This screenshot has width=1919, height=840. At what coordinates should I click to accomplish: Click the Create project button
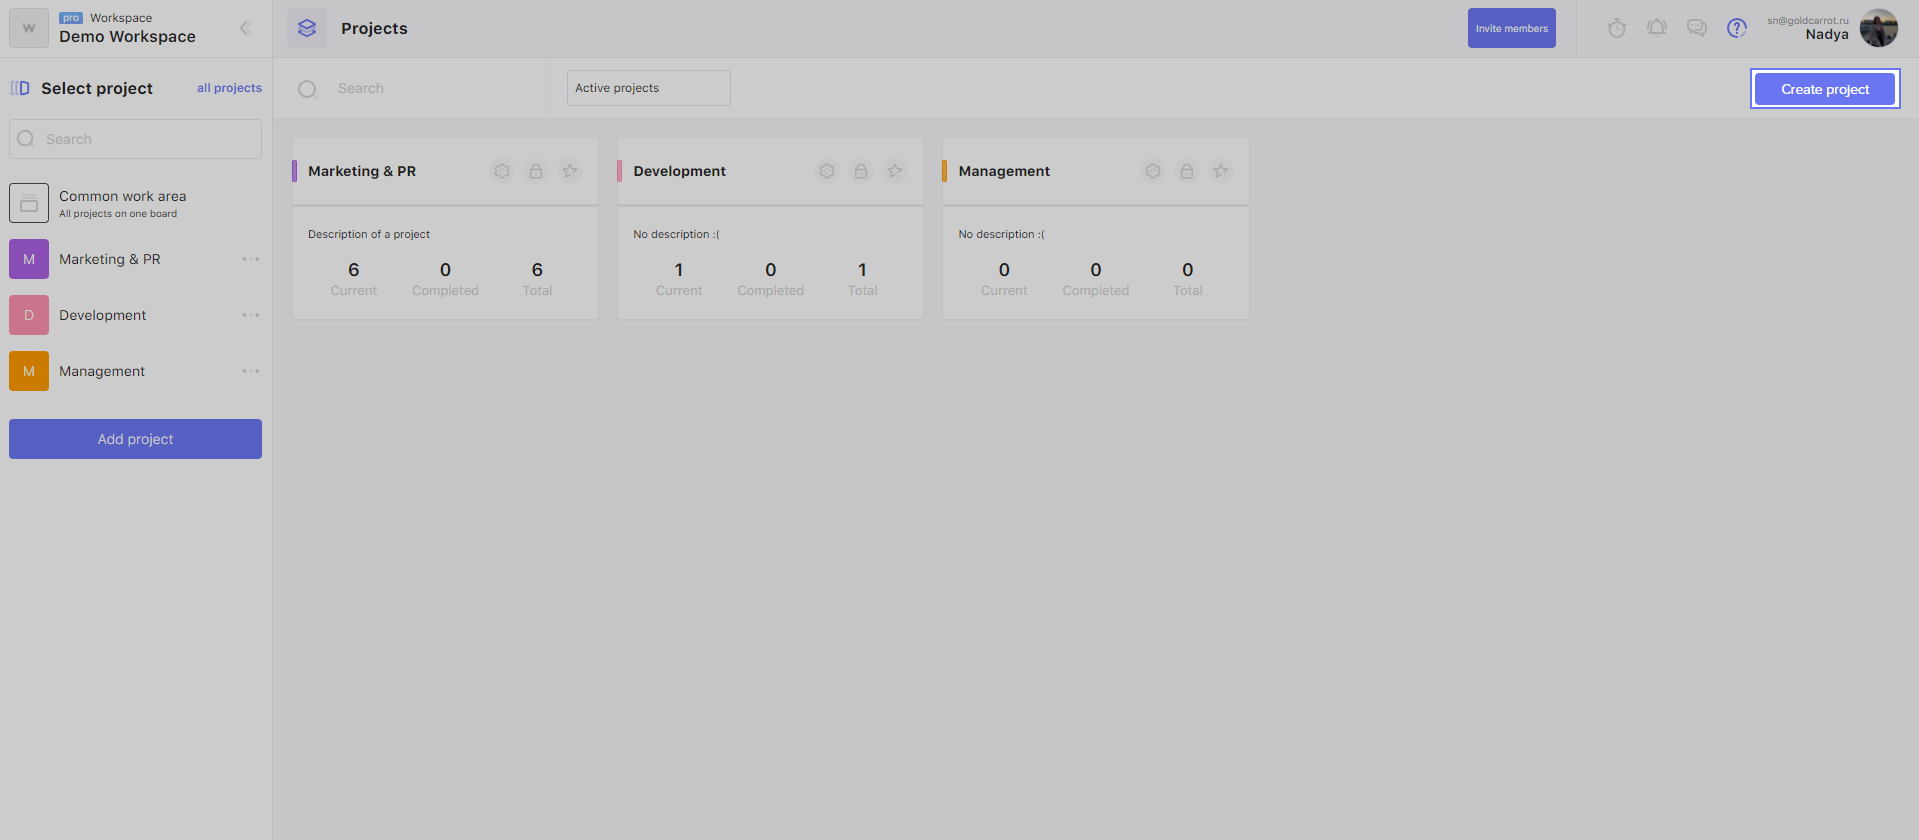(1824, 89)
